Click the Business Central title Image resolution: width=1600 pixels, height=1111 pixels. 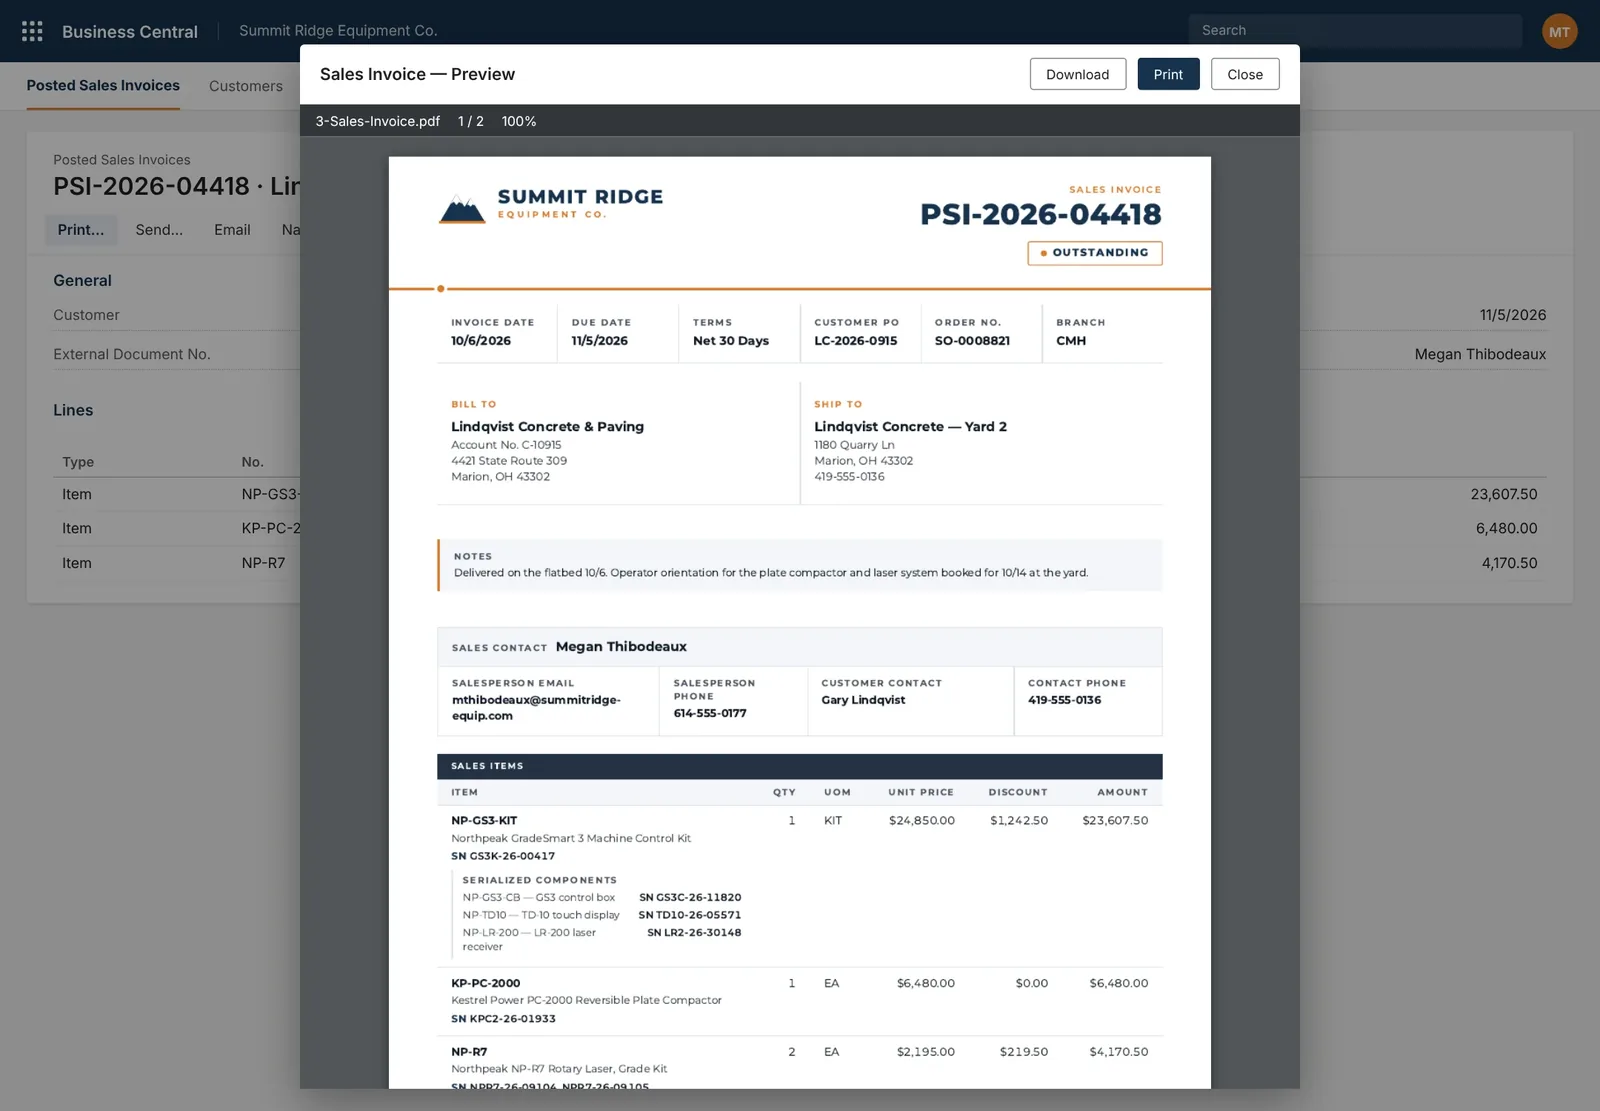[130, 31]
